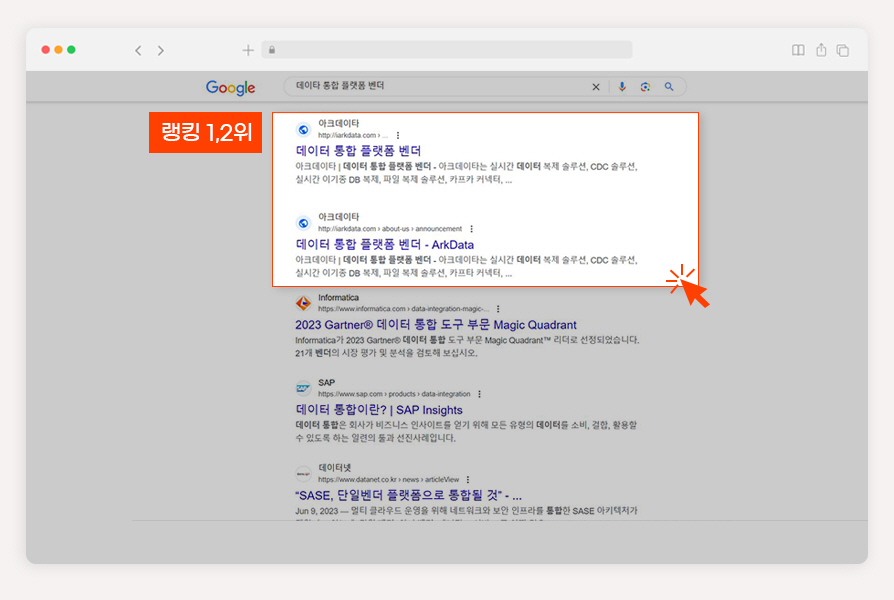Click the share icon in browser toolbar

click(821, 50)
